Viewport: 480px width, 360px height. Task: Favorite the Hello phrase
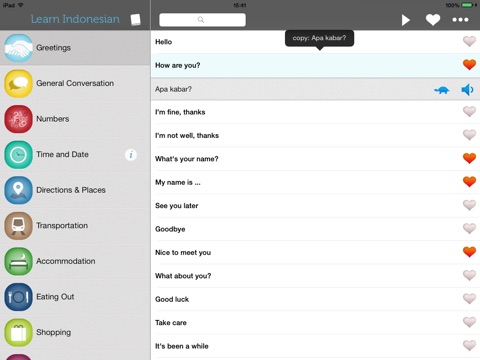(469, 41)
